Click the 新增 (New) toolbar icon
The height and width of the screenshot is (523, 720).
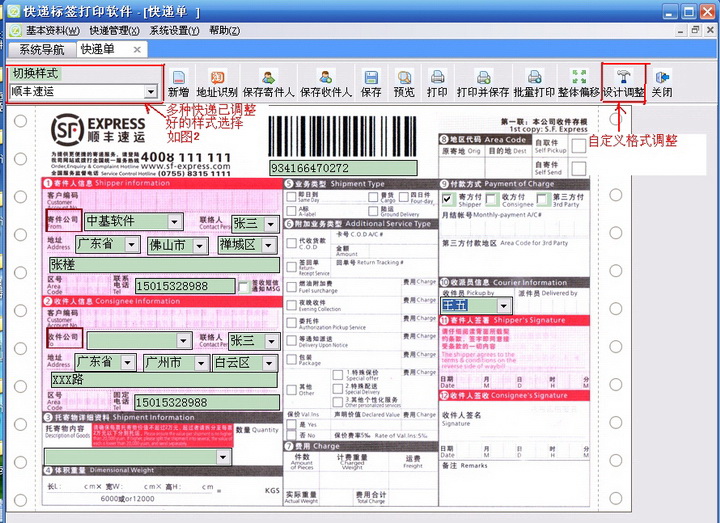coord(178,84)
